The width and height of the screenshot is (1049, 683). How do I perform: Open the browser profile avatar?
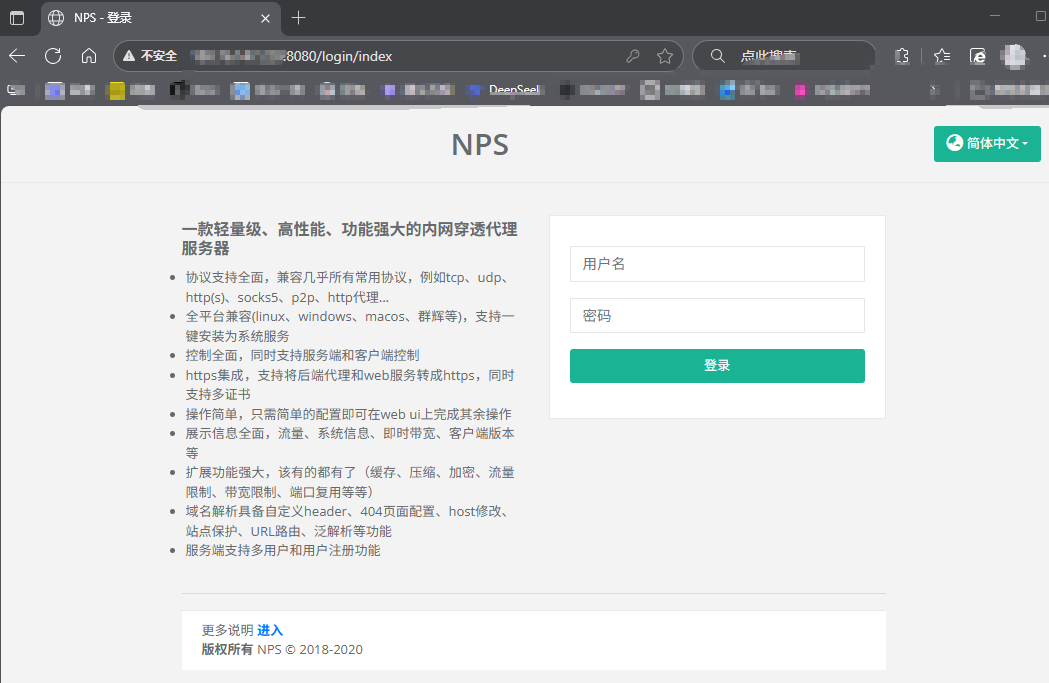[1014, 56]
